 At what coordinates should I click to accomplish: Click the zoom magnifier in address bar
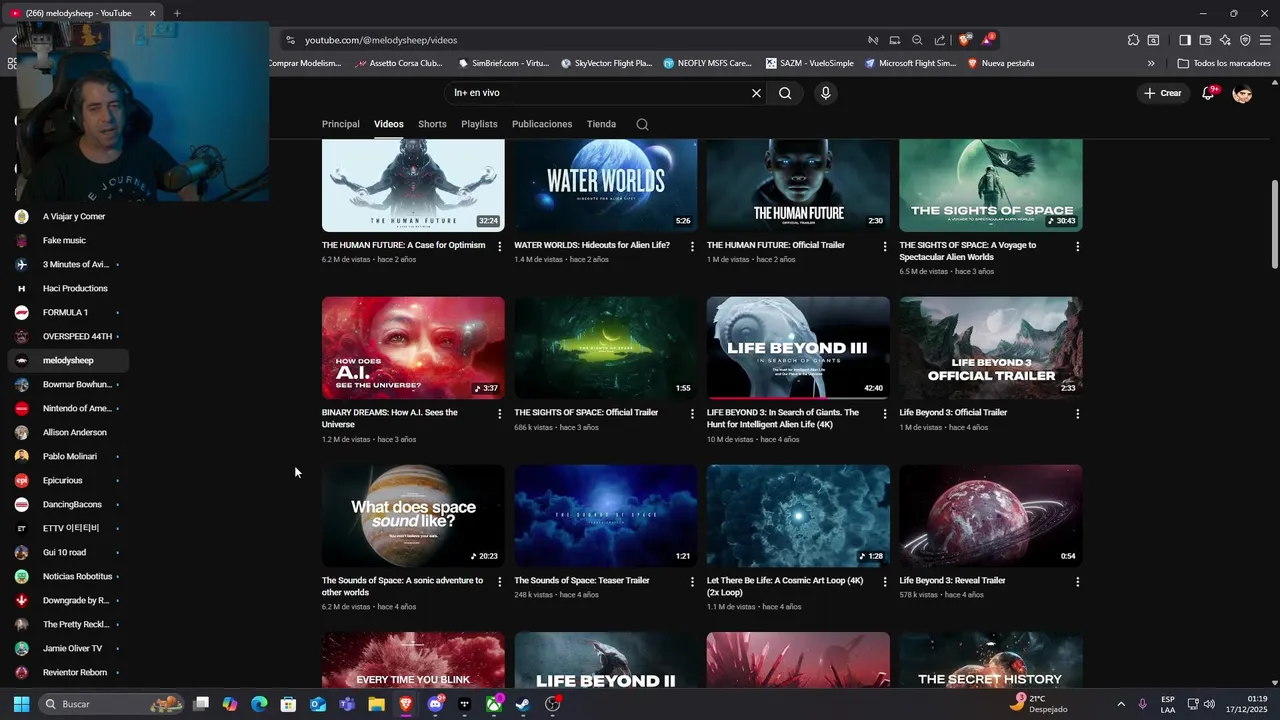917,40
